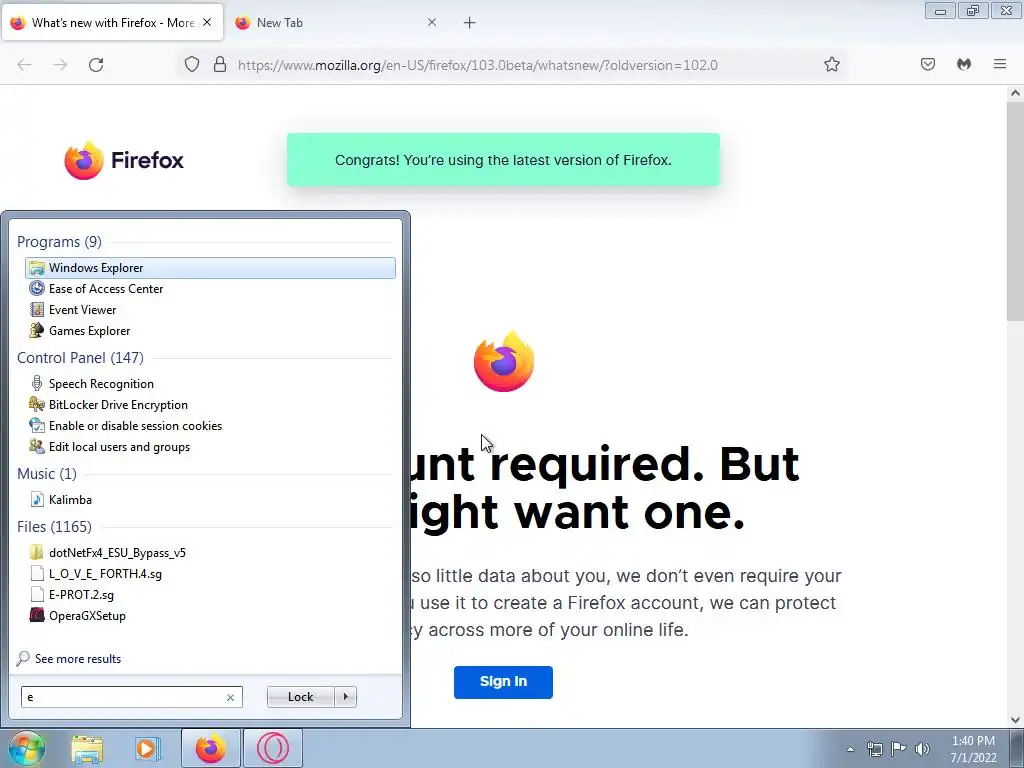Click See more results
Viewport: 1024px width, 768px height.
pos(69,658)
